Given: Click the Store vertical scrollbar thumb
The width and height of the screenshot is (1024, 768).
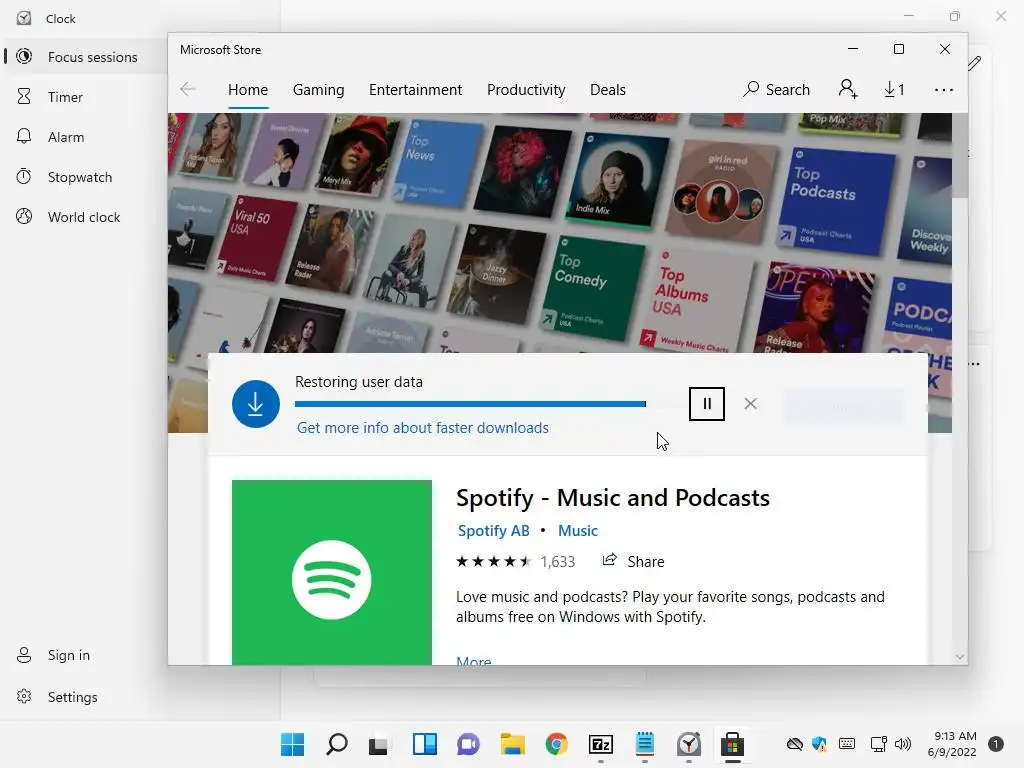Looking at the screenshot, I should coord(960,155).
